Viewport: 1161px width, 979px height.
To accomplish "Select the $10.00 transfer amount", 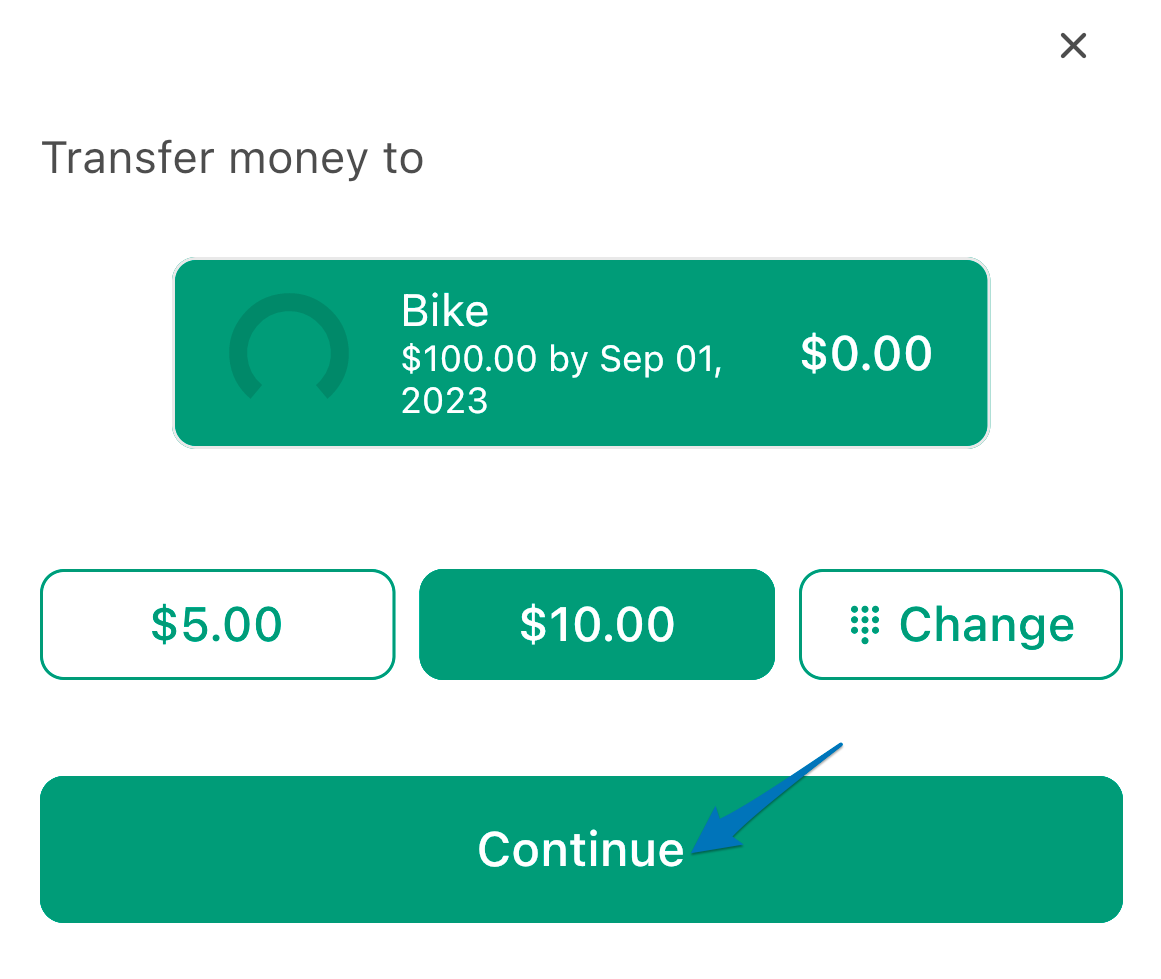I will coord(597,624).
